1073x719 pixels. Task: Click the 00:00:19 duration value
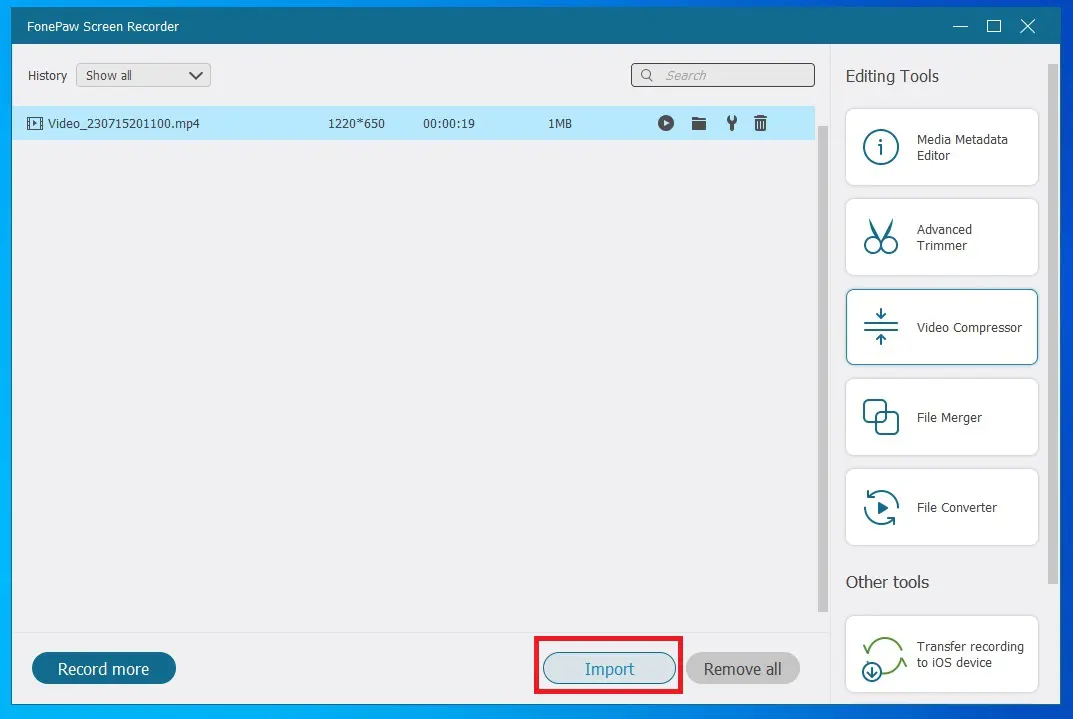coord(449,123)
